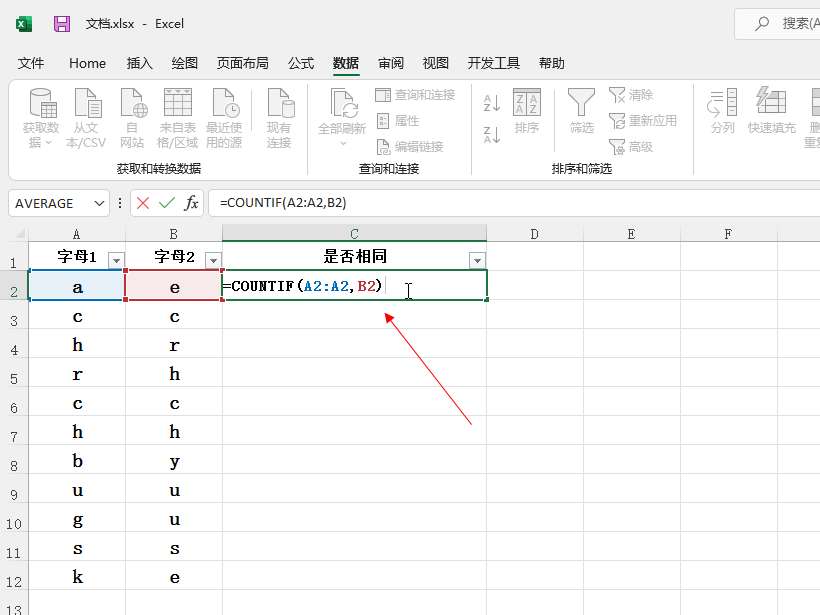Switch to the 审阅 (Review) tab
This screenshot has width=820, height=615.
point(391,63)
